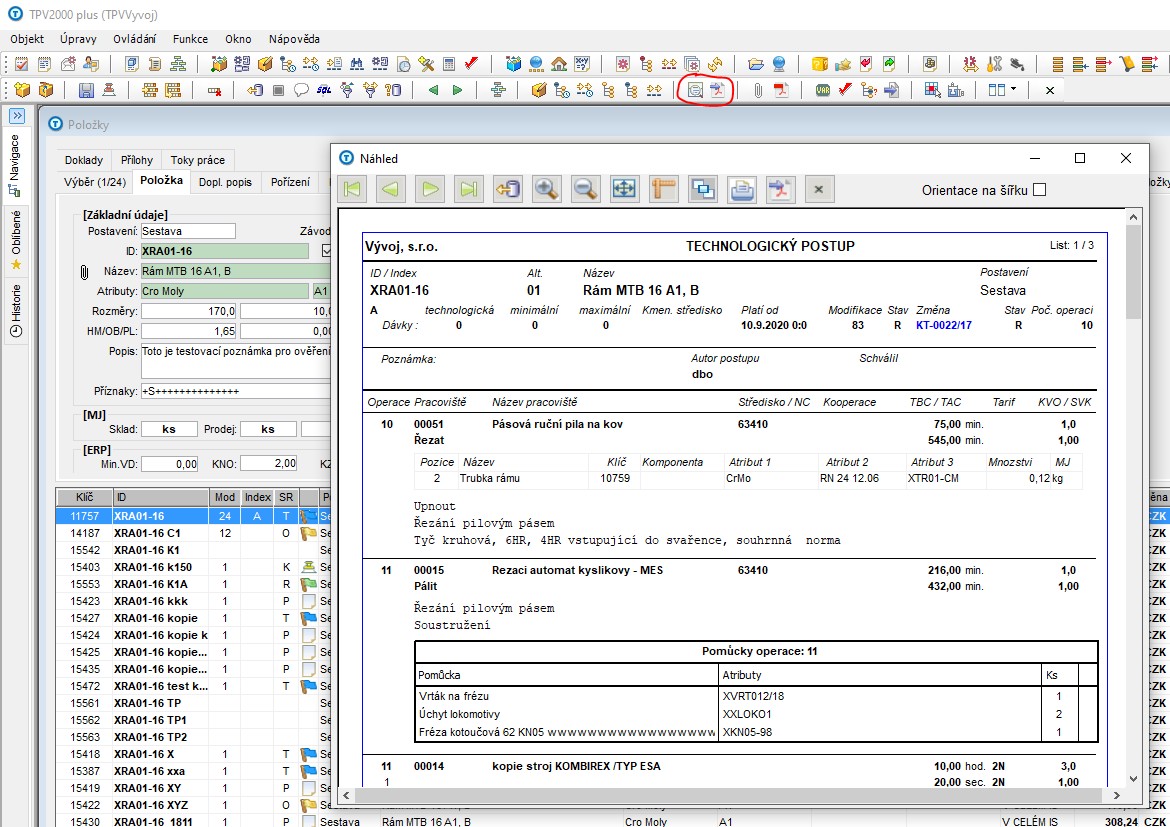This screenshot has height=827, width=1170.
Task: Click the save floppy disk icon
Action: pos(86,90)
